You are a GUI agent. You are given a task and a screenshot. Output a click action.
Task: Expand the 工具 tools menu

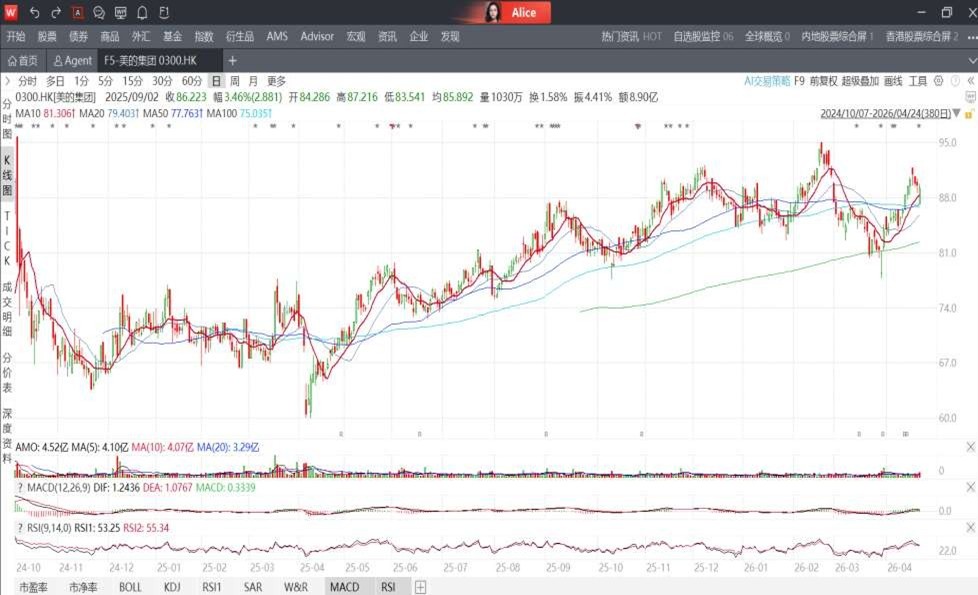[x=917, y=81]
